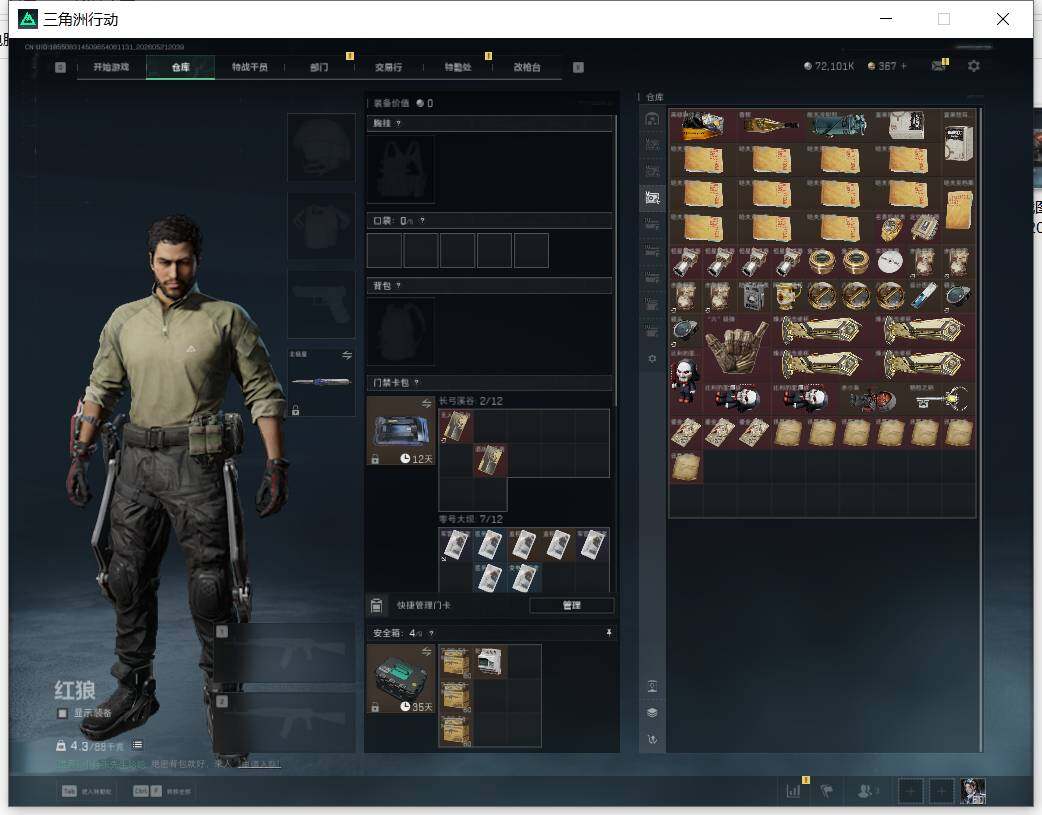Select the 仓库 tab
1042x815 pixels.
click(x=180, y=67)
